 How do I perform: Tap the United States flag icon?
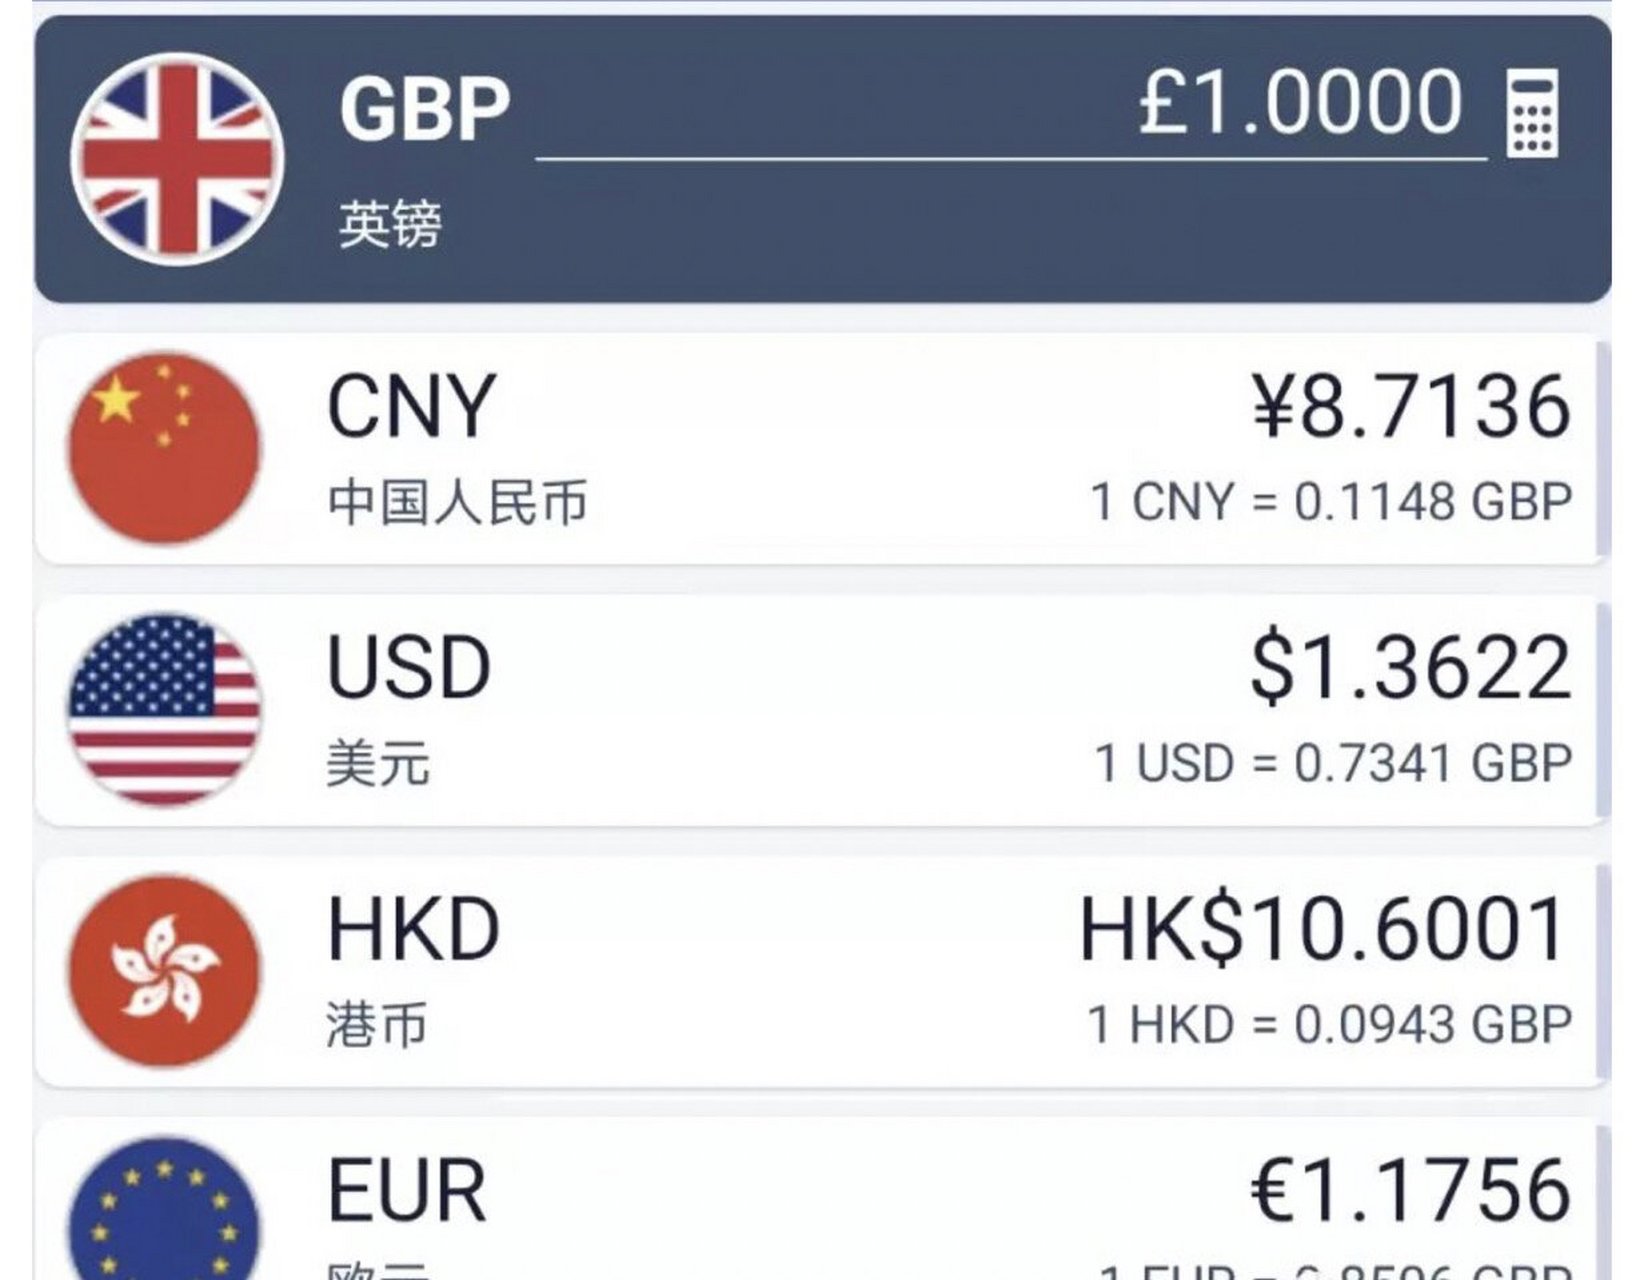(164, 709)
